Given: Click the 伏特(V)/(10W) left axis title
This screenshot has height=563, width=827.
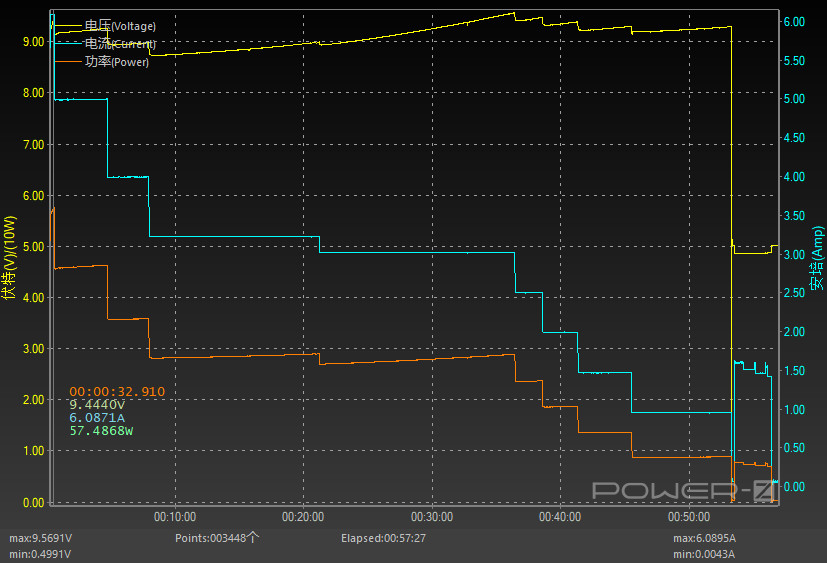Looking at the screenshot, I should (x=9, y=258).
